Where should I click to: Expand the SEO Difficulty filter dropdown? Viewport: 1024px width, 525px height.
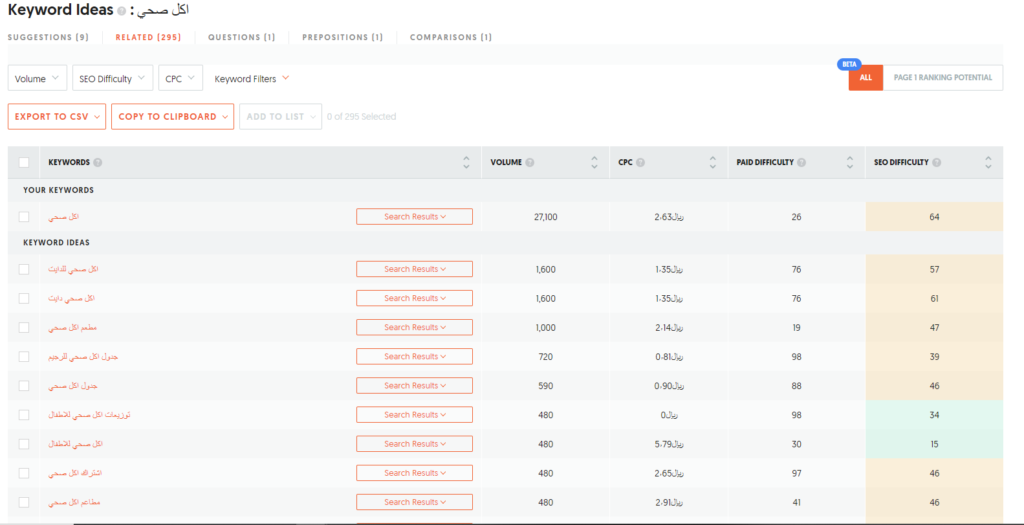[112, 78]
